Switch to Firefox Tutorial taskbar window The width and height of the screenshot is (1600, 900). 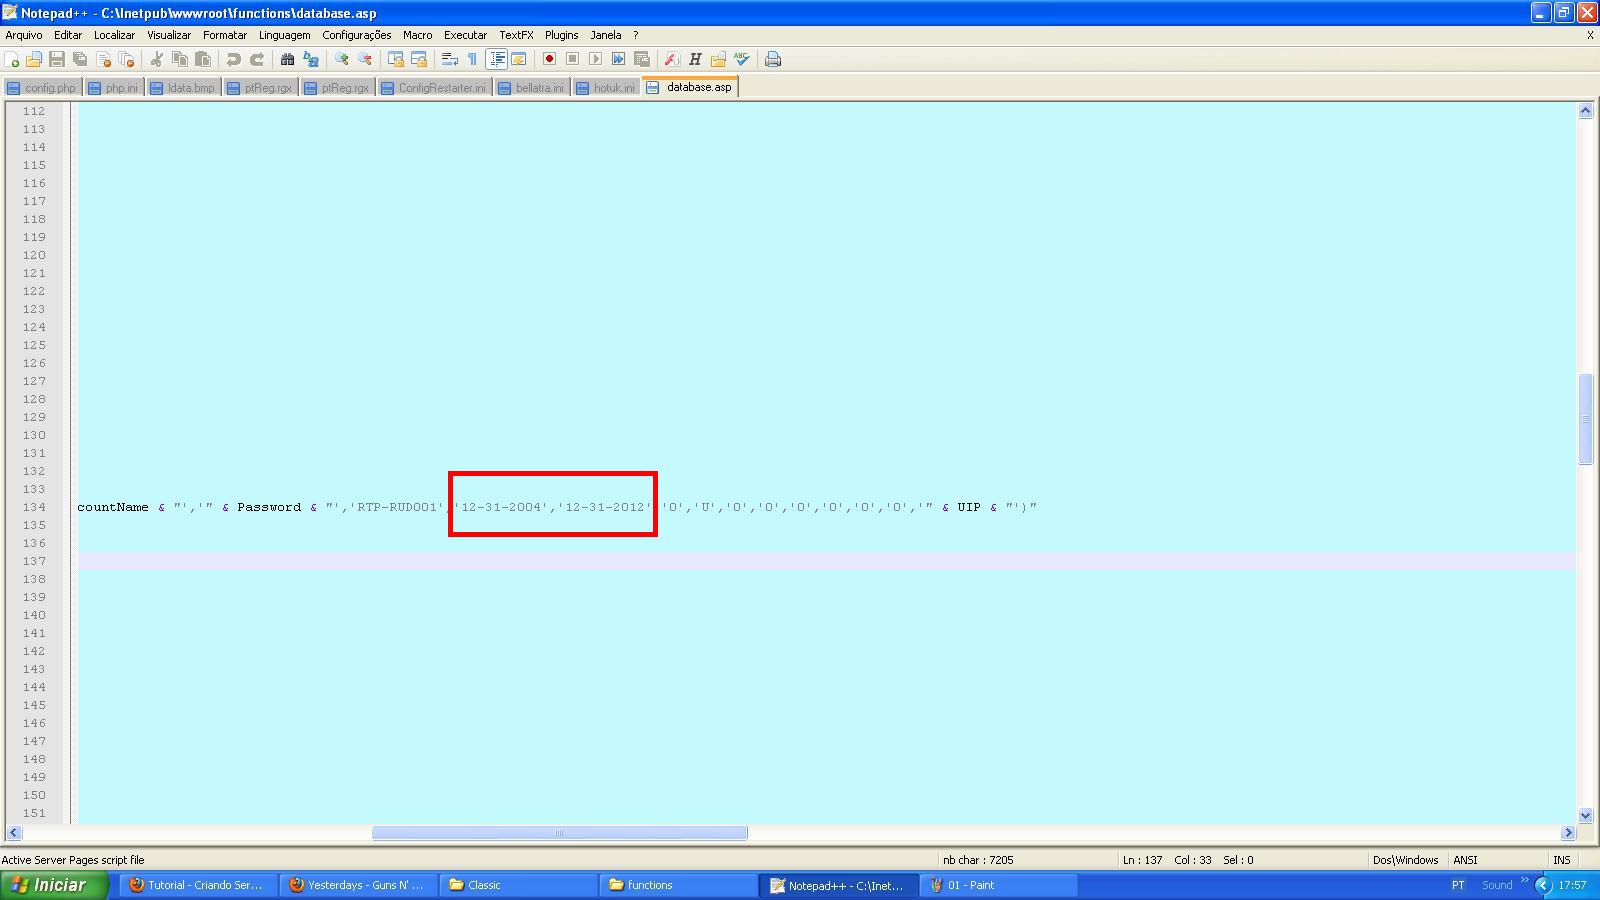click(199, 885)
